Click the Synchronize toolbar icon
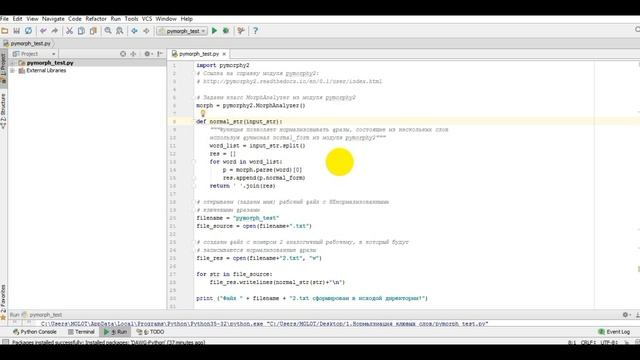640x360 pixels. tap(28, 31)
